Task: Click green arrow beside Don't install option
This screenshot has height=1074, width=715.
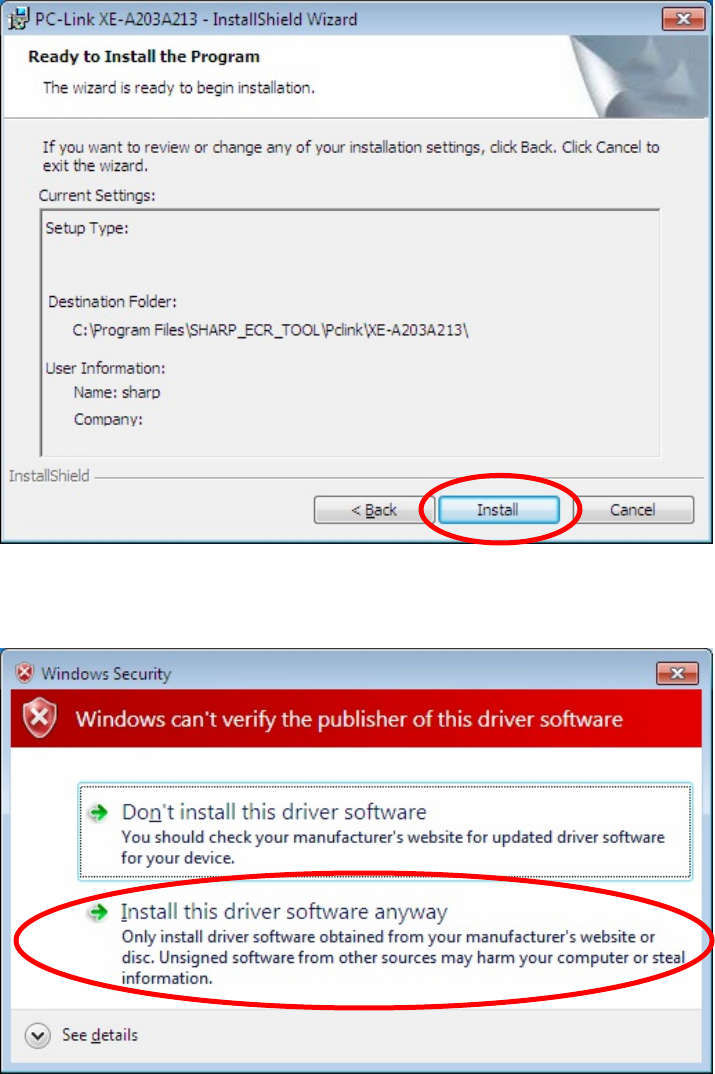Action: (99, 812)
